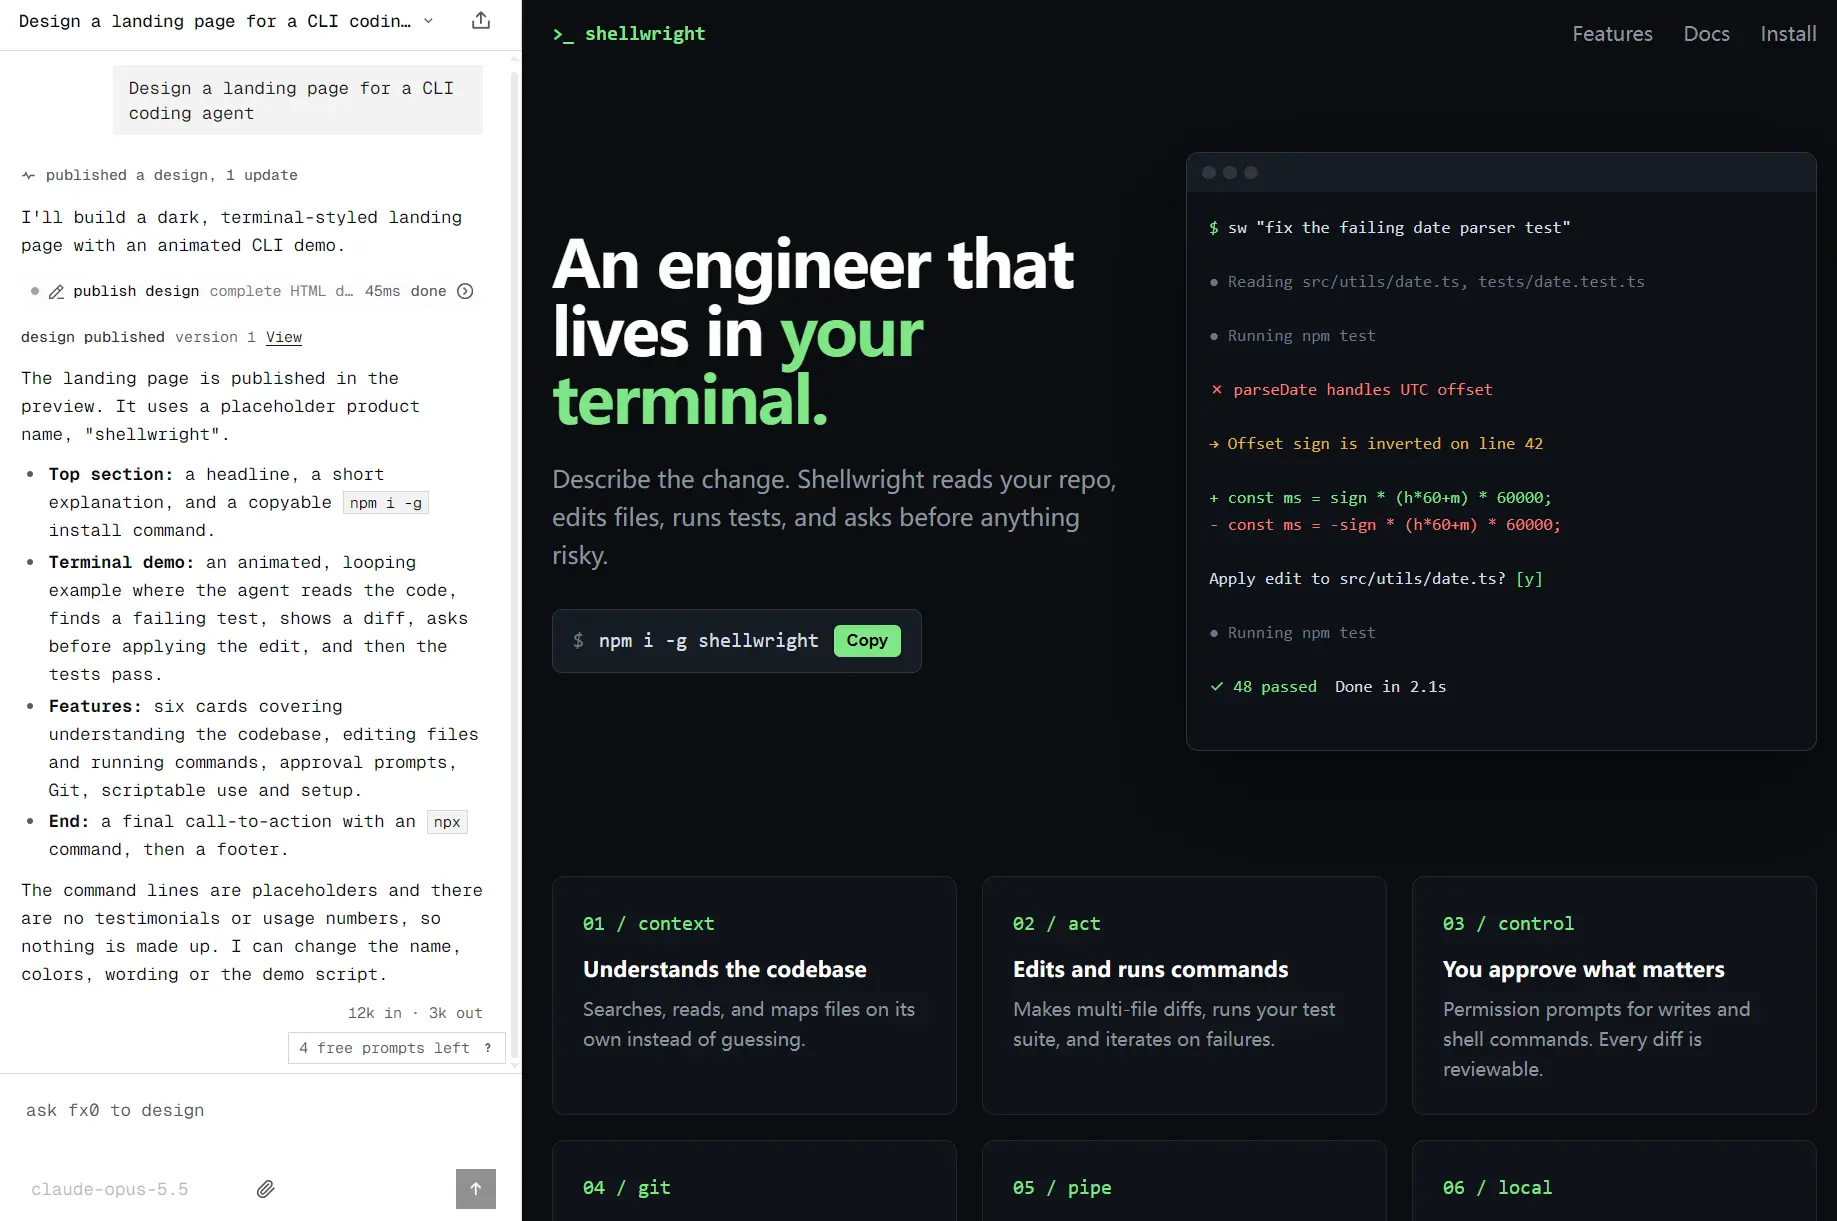Open Docs in the preview nav

click(x=1706, y=34)
